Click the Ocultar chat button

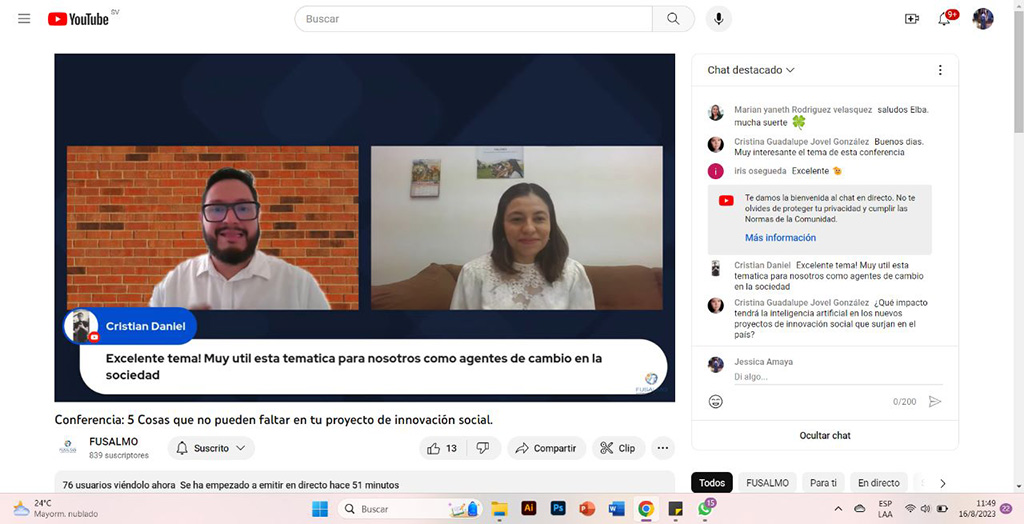coord(825,435)
